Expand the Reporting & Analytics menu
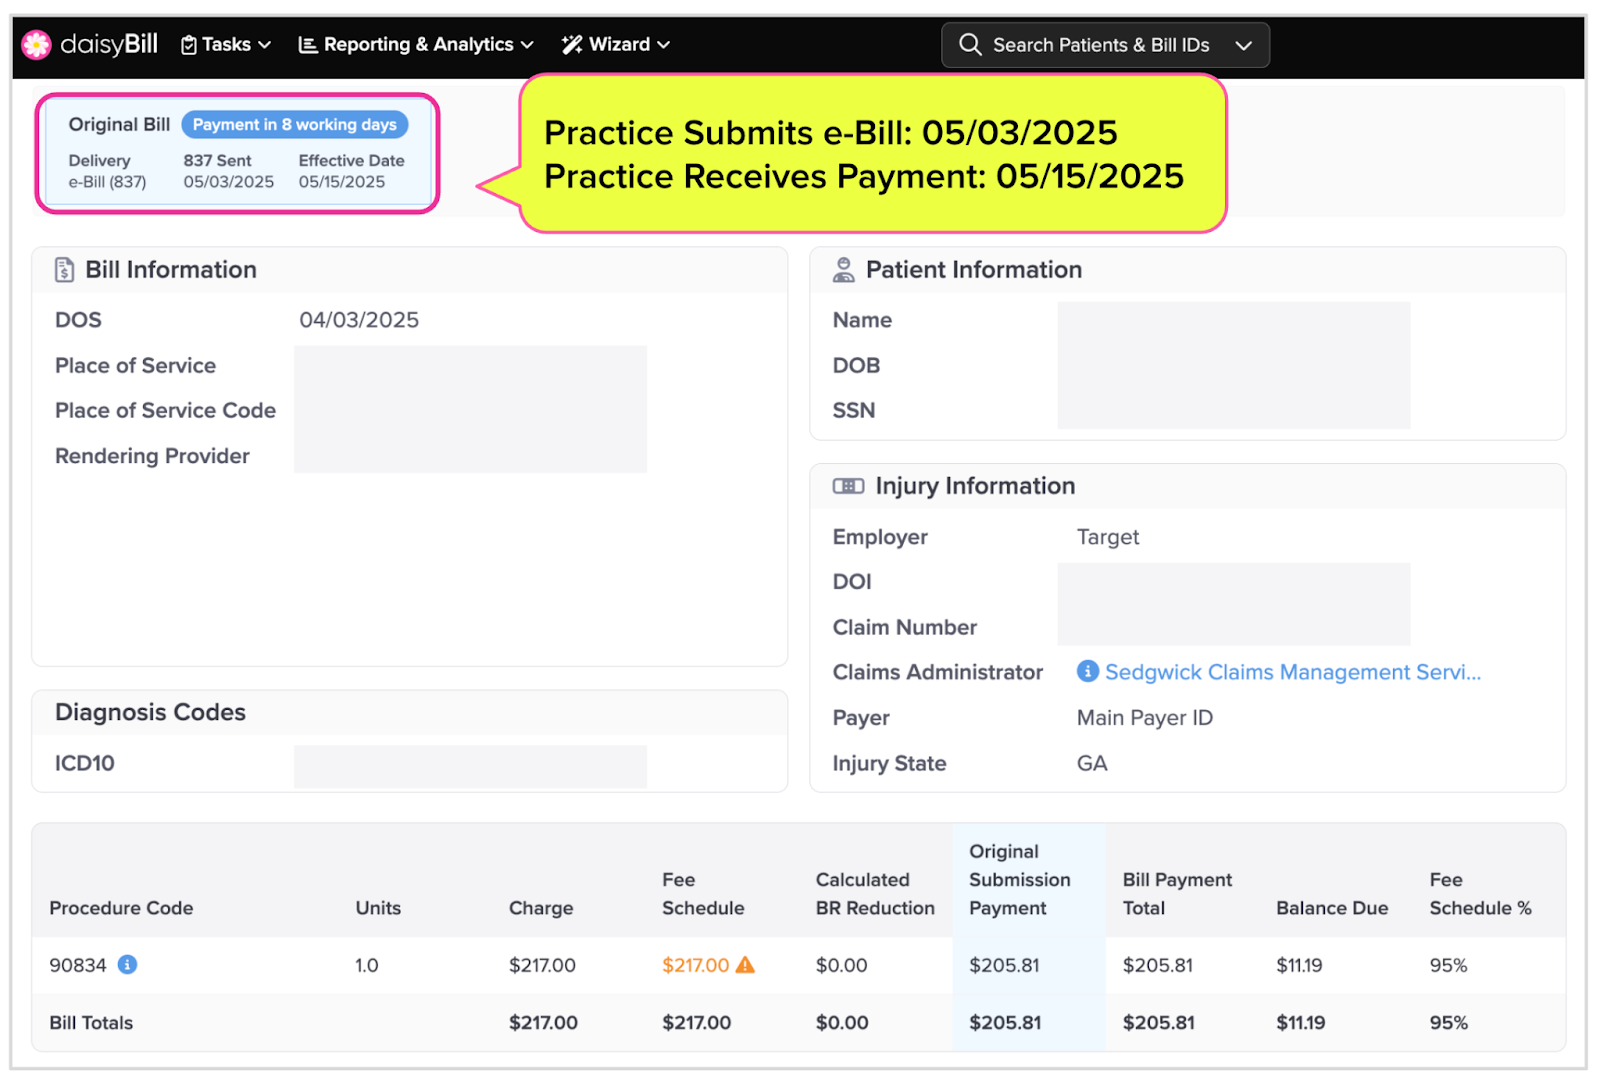 pyautogui.click(x=418, y=45)
